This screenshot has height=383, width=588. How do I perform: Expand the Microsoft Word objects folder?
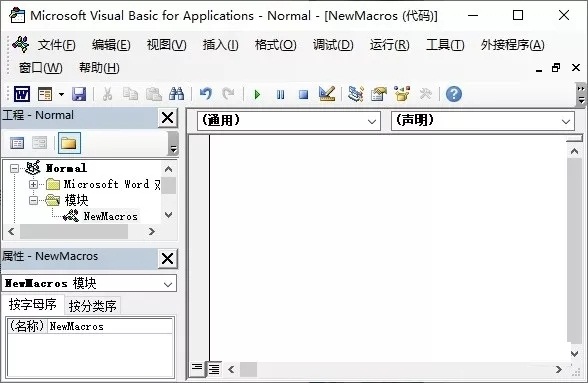tap(33, 184)
